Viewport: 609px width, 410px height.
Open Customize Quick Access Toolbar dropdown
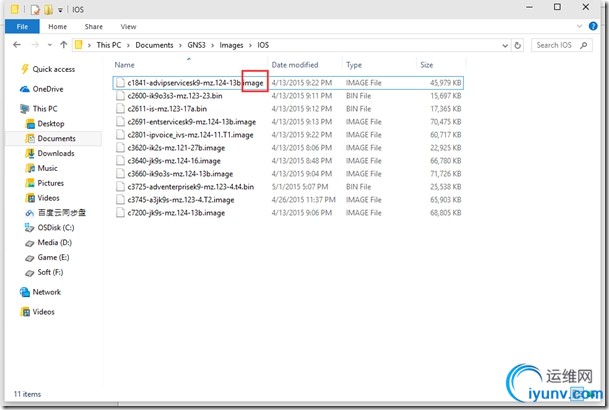(x=60, y=10)
